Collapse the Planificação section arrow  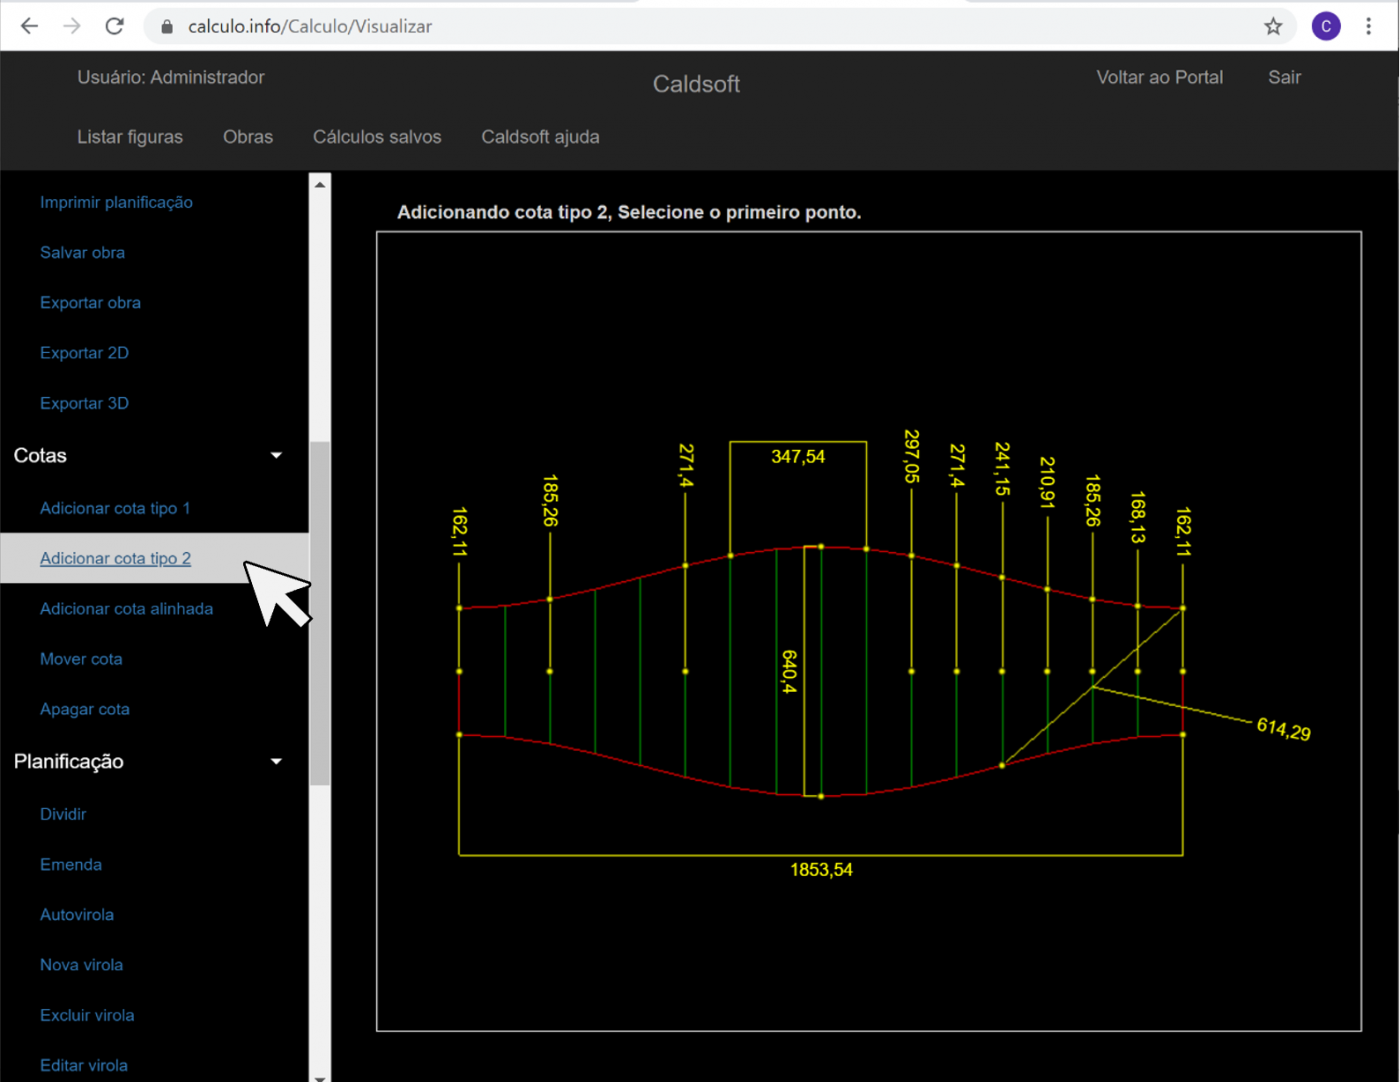(x=277, y=762)
